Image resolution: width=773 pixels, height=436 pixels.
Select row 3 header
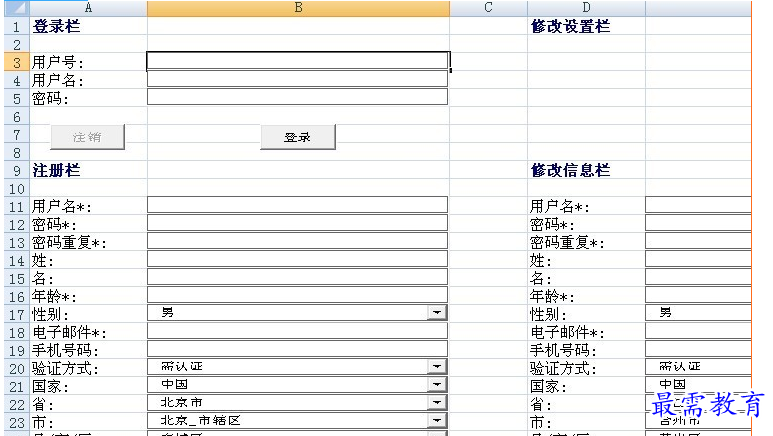pyautogui.click(x=17, y=63)
